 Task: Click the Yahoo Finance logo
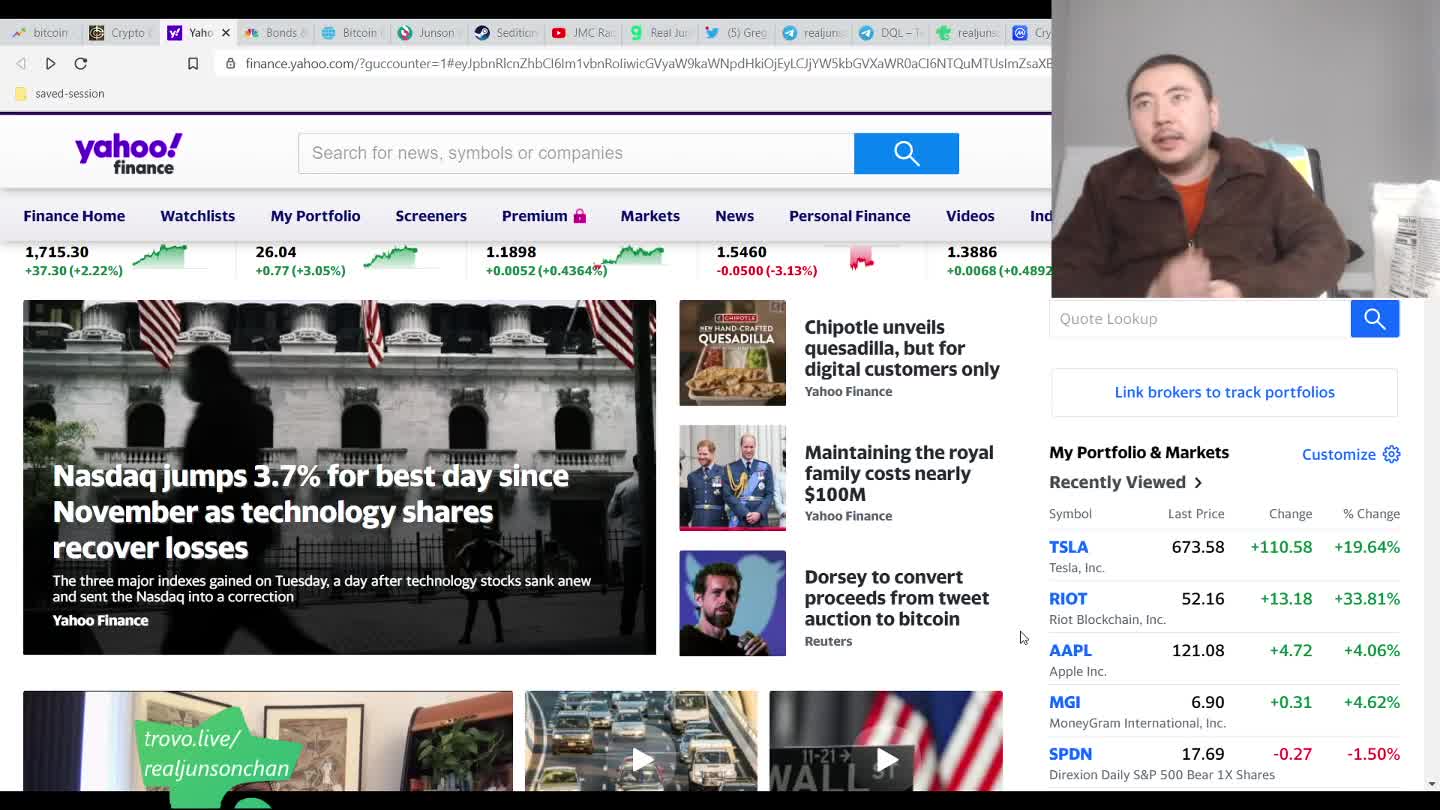coord(129,153)
